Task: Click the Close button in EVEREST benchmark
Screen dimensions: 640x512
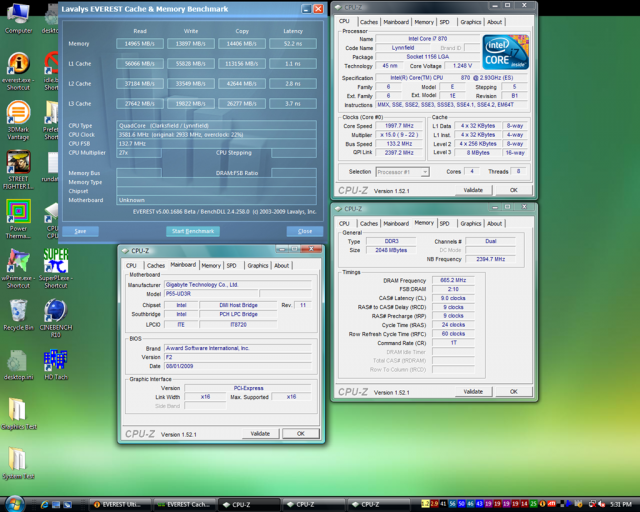Action: [x=305, y=232]
